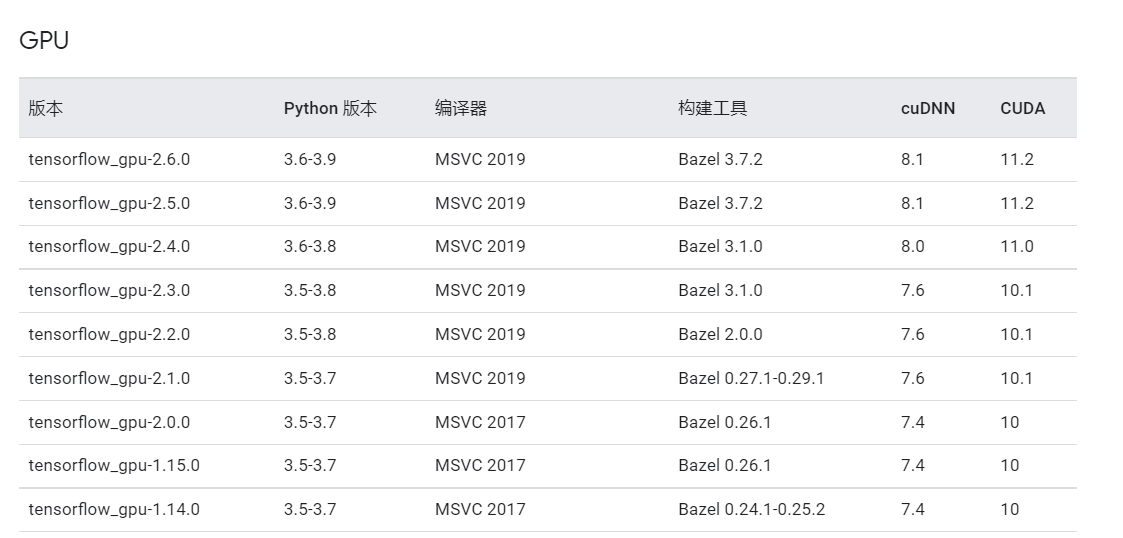Click the Bazel 0.24.1-0.25.2 cell
Image resolution: width=1123 pixels, height=538 pixels.
coord(752,509)
